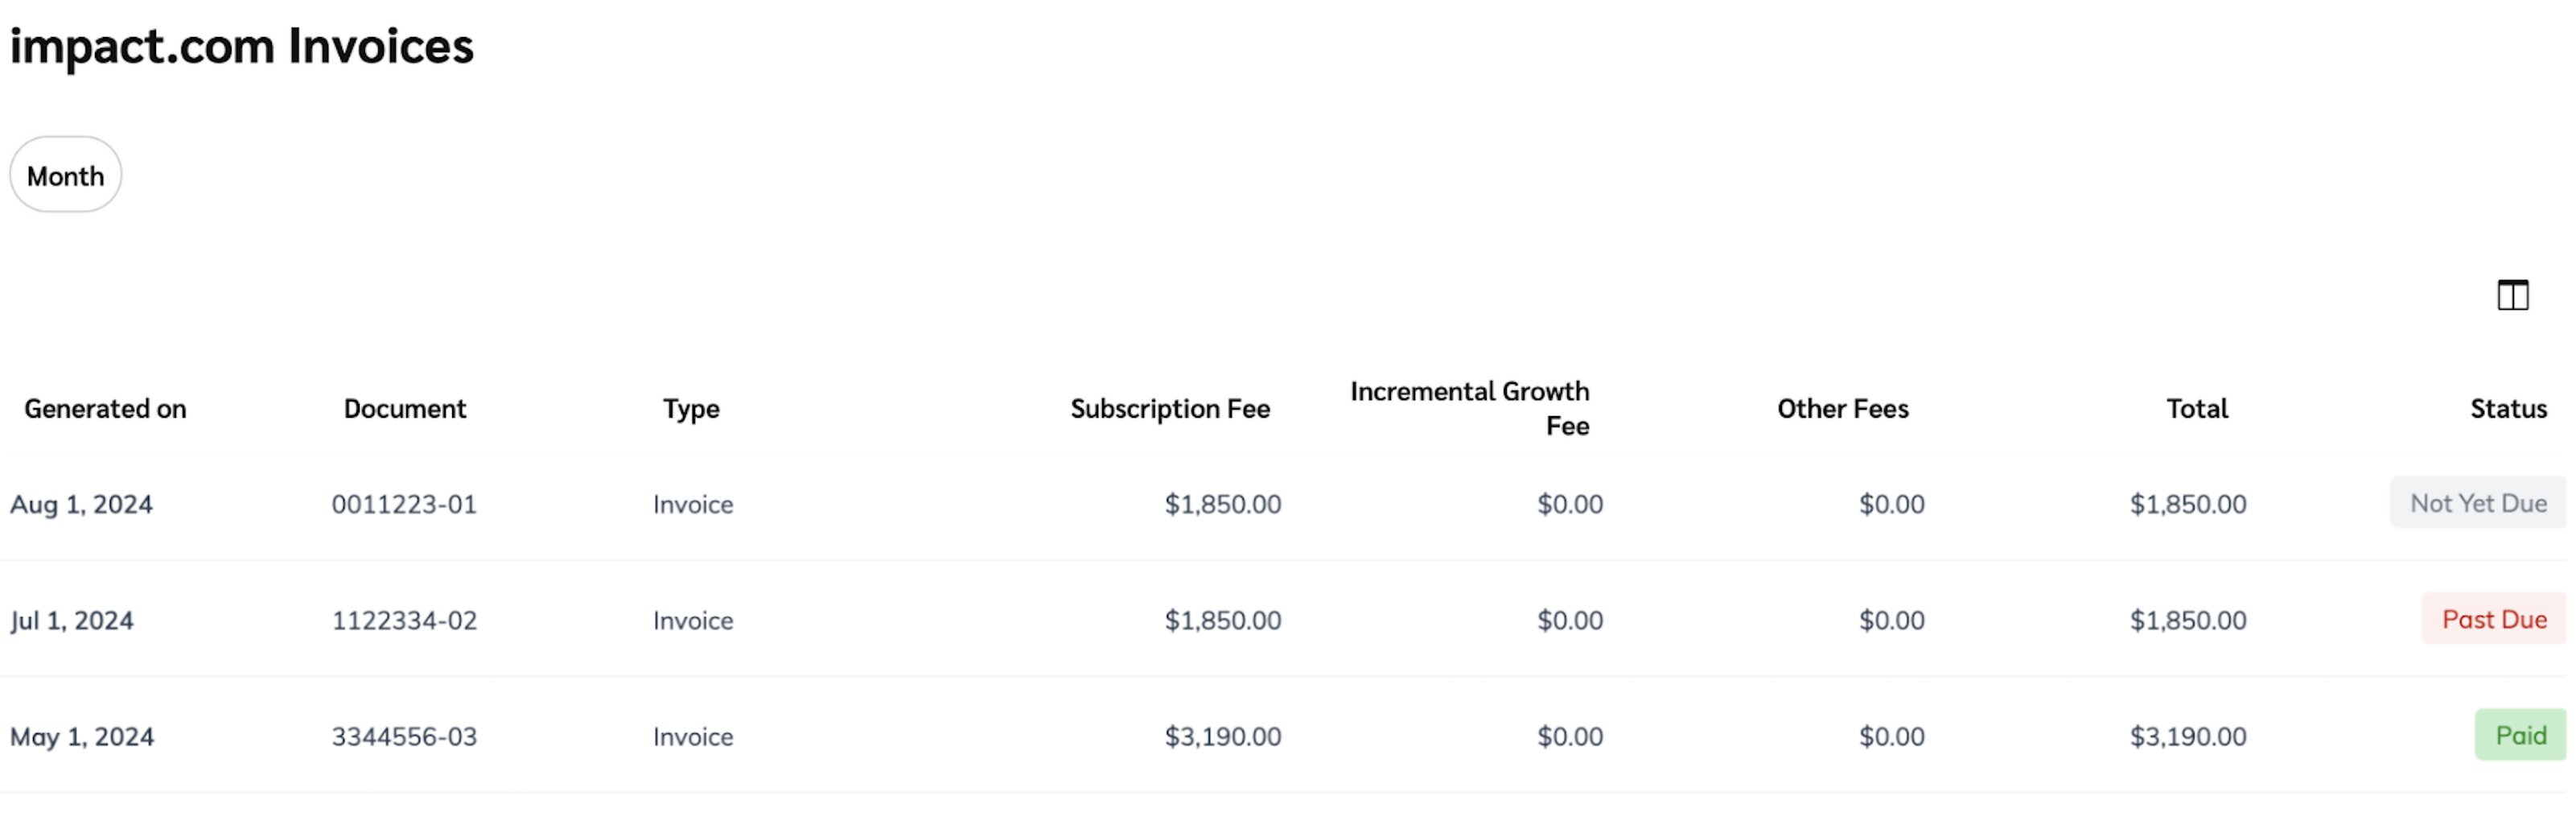The width and height of the screenshot is (2576, 829).
Task: Open the Month filter dropdown
Action: tap(65, 175)
